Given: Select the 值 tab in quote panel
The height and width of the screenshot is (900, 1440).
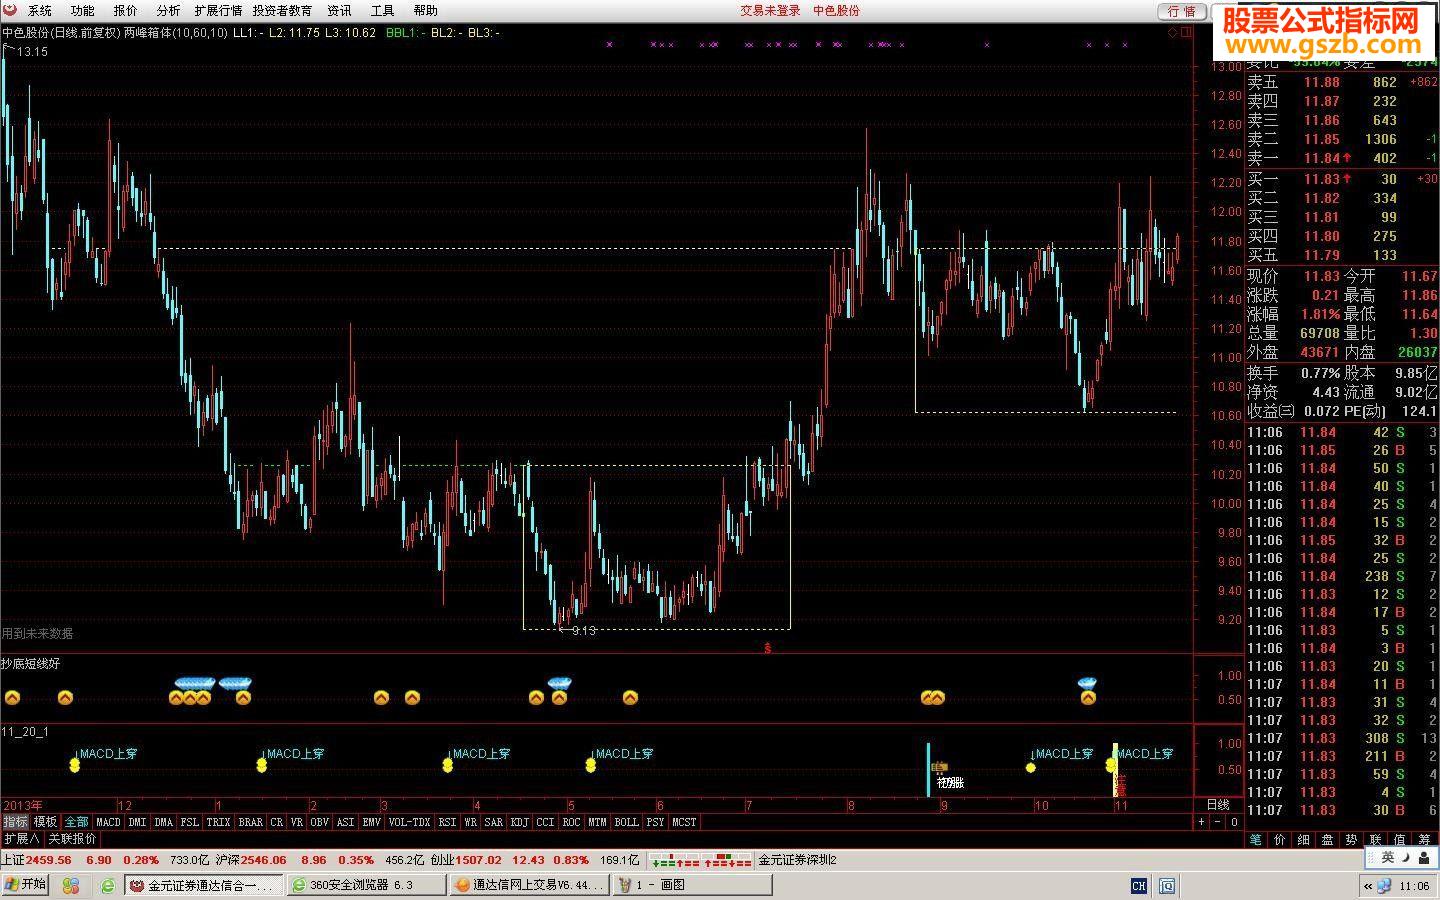Looking at the screenshot, I should tap(1399, 840).
